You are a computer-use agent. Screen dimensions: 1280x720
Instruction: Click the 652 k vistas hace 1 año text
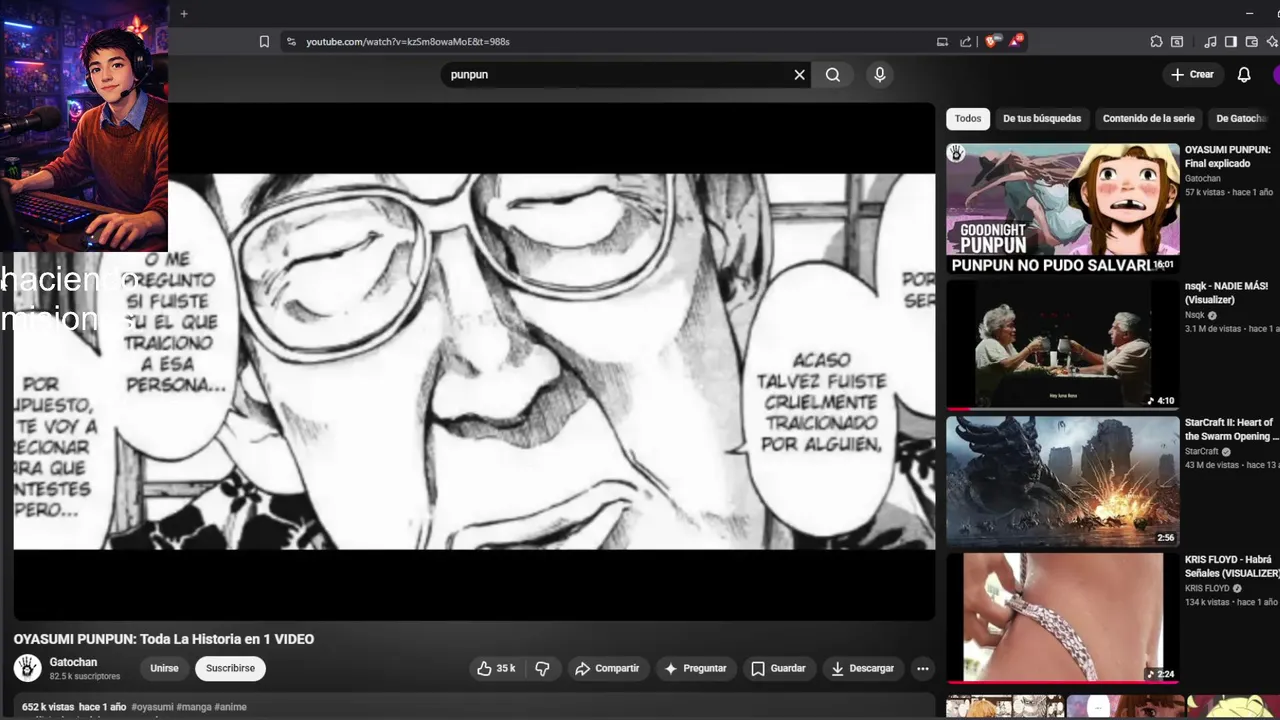point(74,707)
